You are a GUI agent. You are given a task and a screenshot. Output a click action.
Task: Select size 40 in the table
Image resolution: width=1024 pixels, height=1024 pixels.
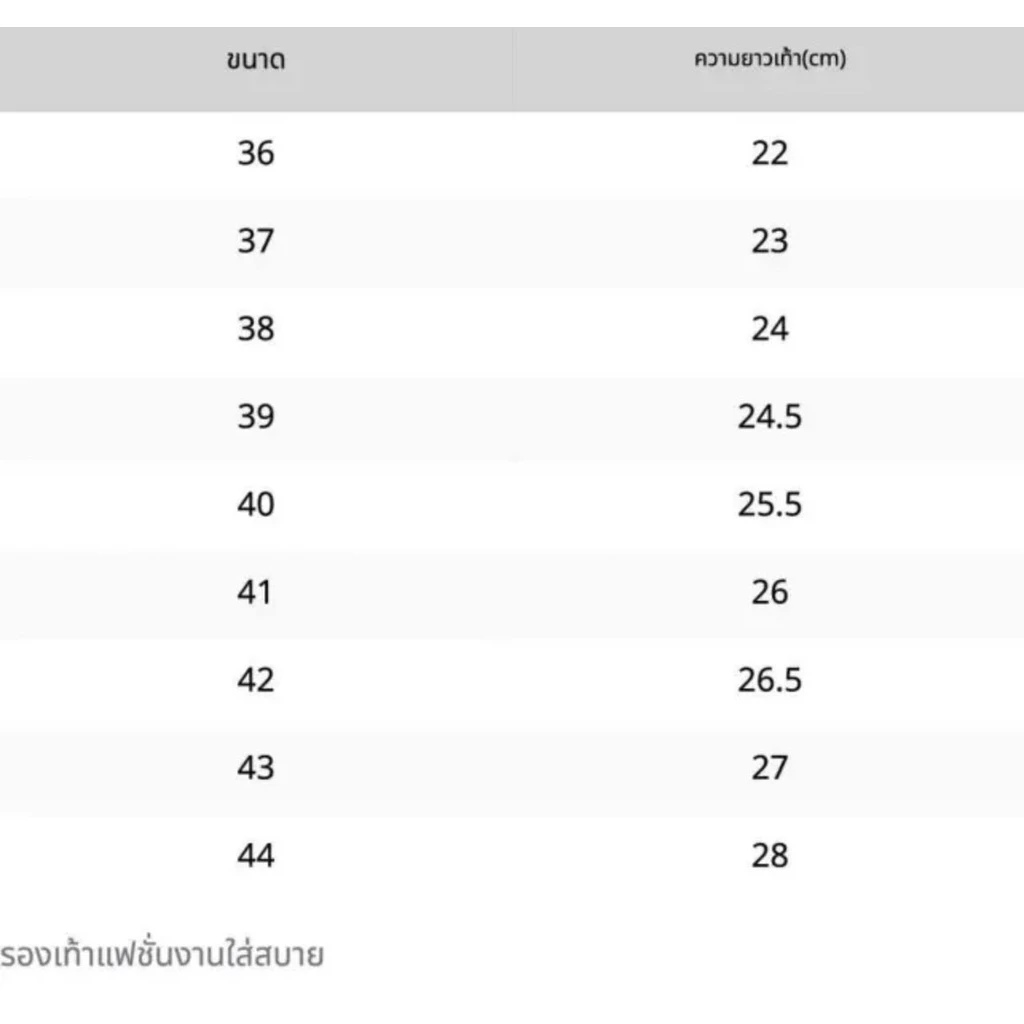coord(256,504)
